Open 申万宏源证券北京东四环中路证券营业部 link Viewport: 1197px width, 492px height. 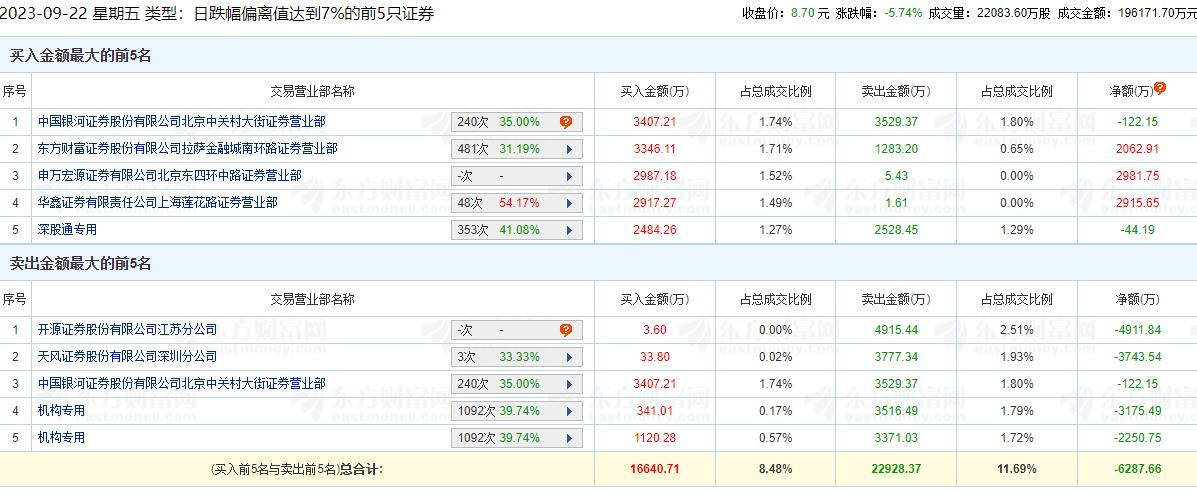[170, 176]
